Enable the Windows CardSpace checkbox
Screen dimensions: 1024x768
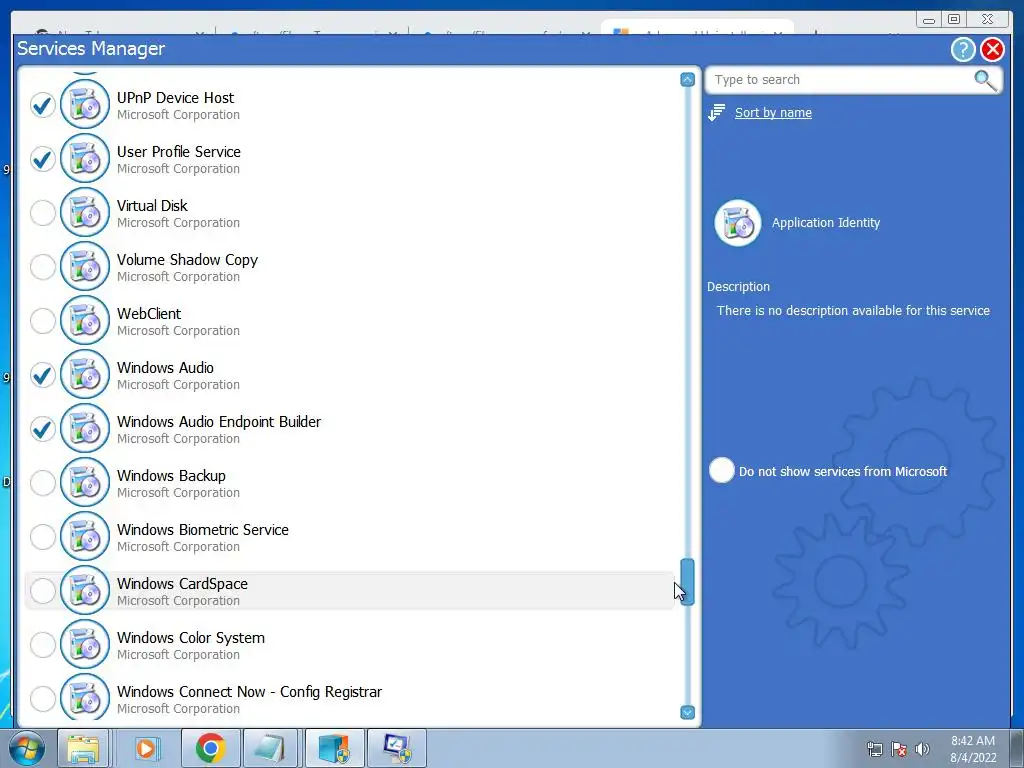pos(43,591)
